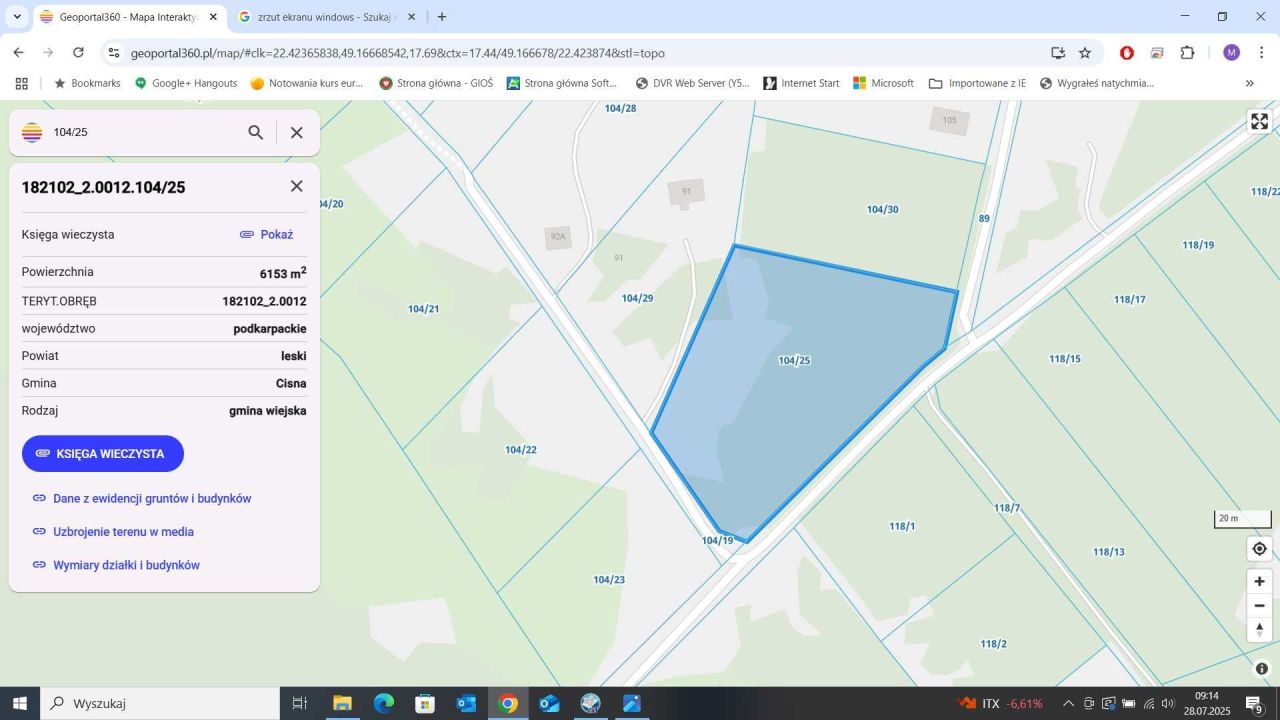Open Uzbrojenie terenu w media link

coord(123,532)
